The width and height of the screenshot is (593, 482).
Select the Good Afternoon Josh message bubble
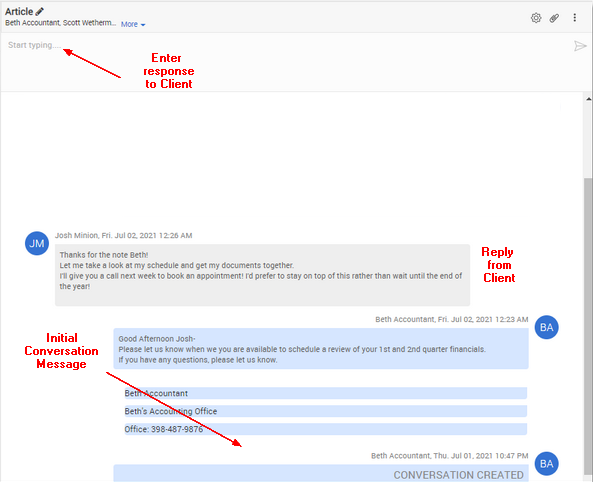[x=321, y=349]
